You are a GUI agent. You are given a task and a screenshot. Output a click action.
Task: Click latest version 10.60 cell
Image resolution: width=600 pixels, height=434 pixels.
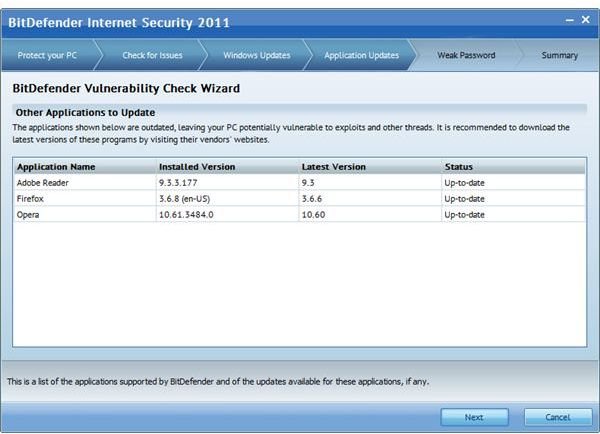313,215
